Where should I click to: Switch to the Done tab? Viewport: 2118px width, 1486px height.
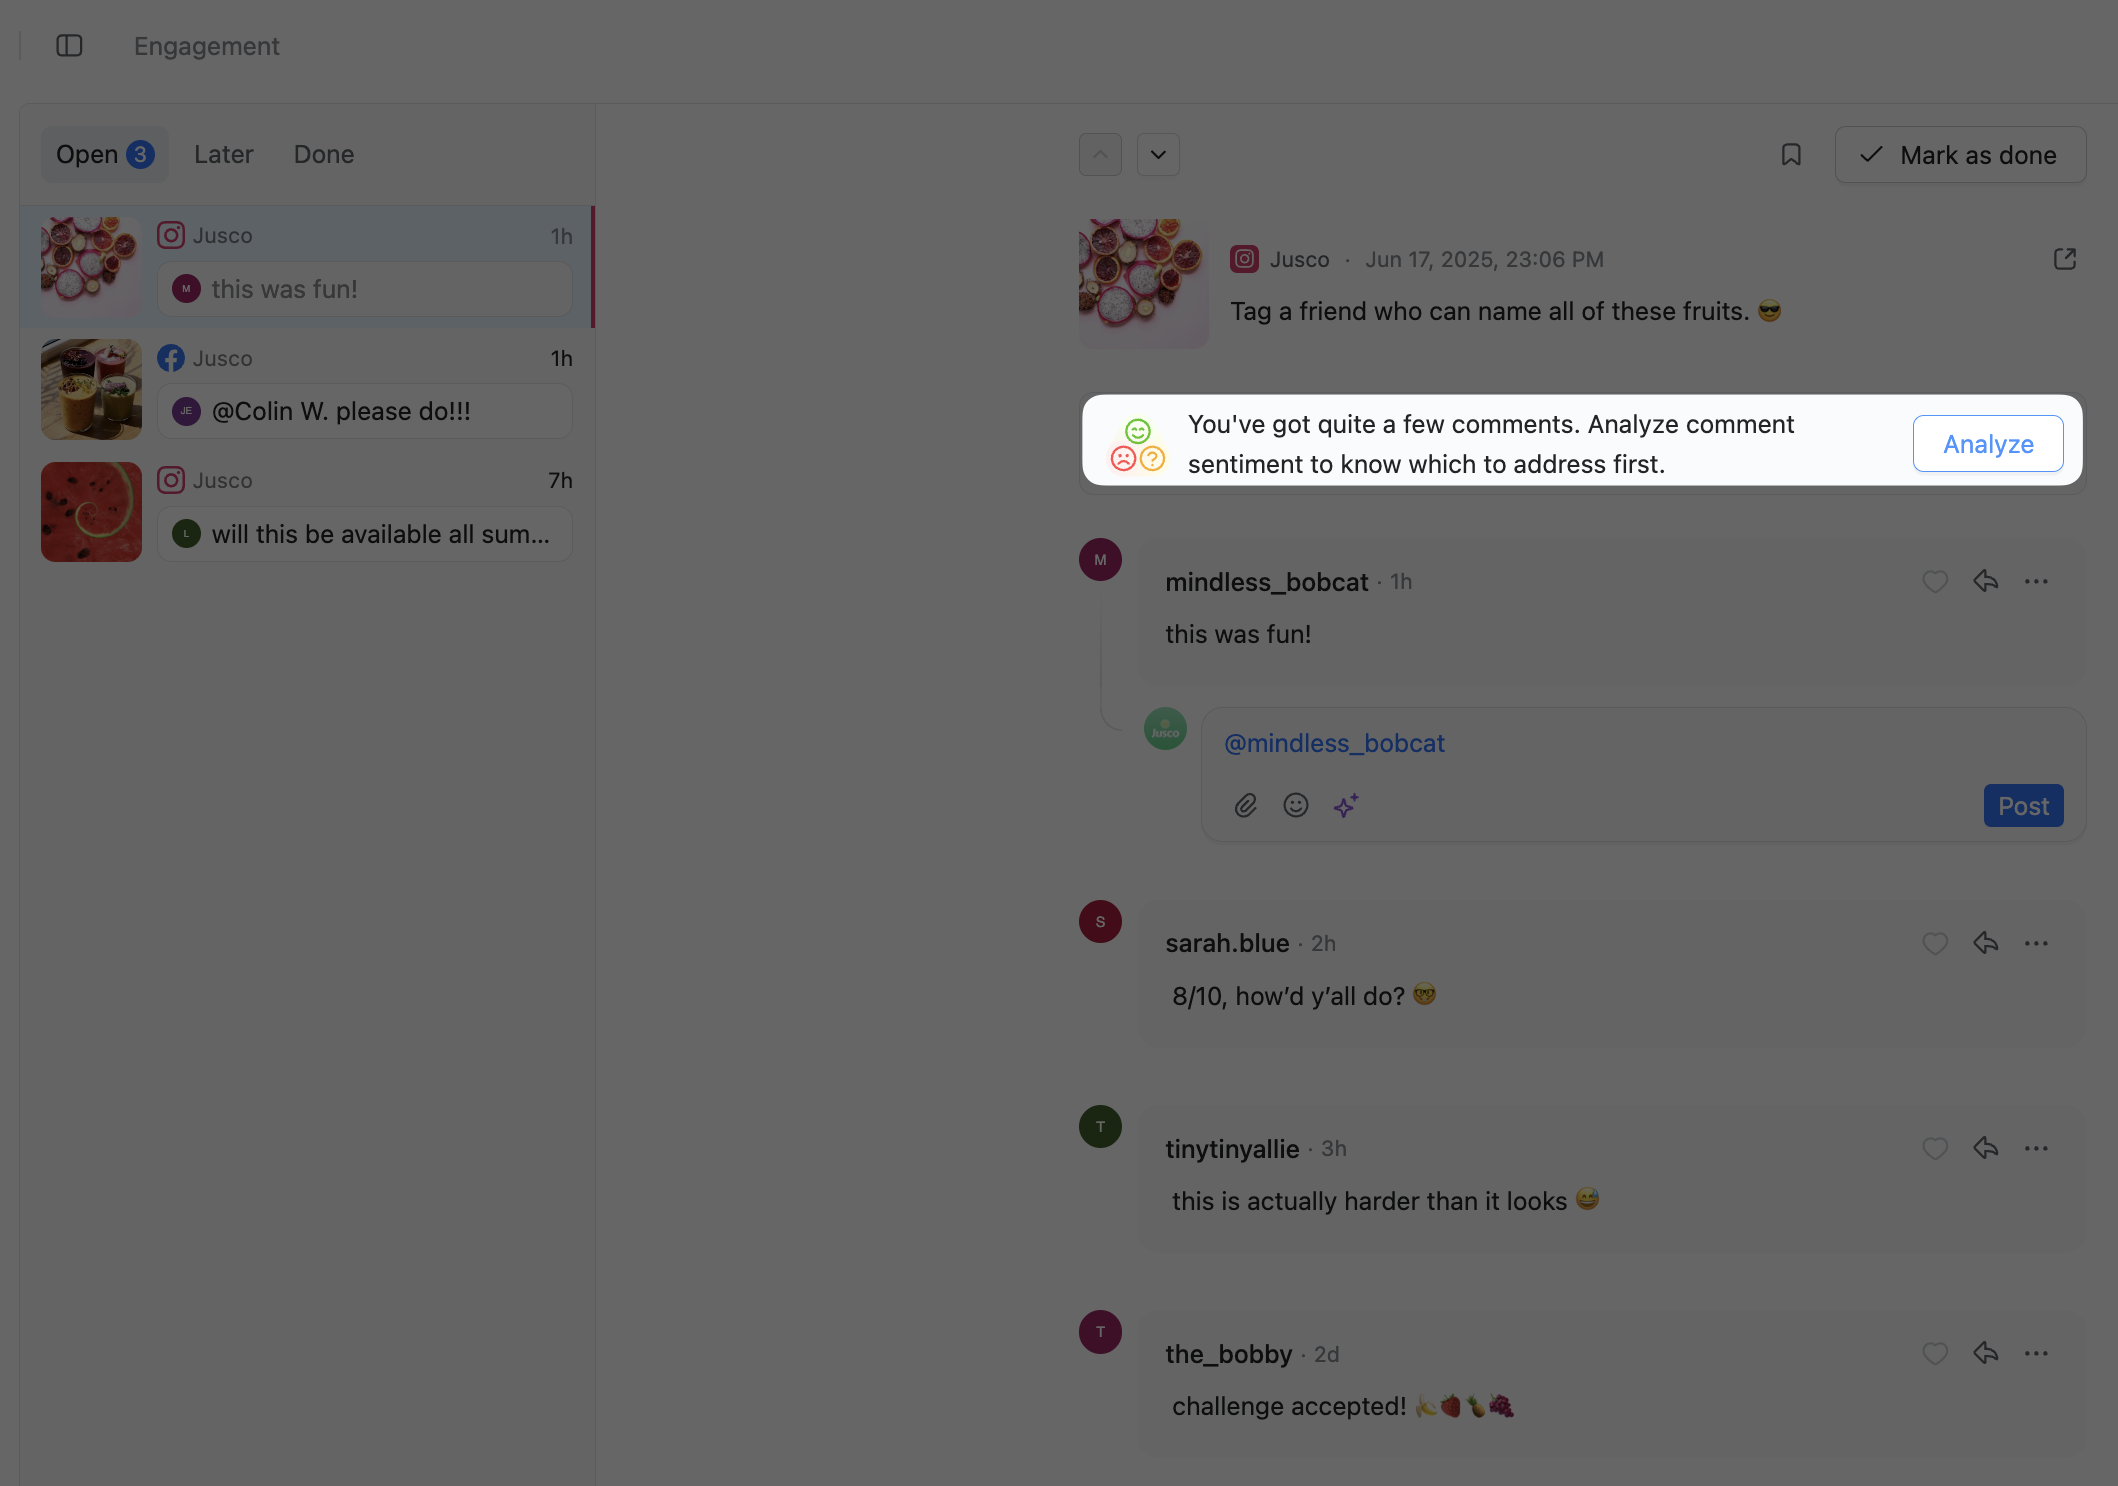[x=324, y=155]
